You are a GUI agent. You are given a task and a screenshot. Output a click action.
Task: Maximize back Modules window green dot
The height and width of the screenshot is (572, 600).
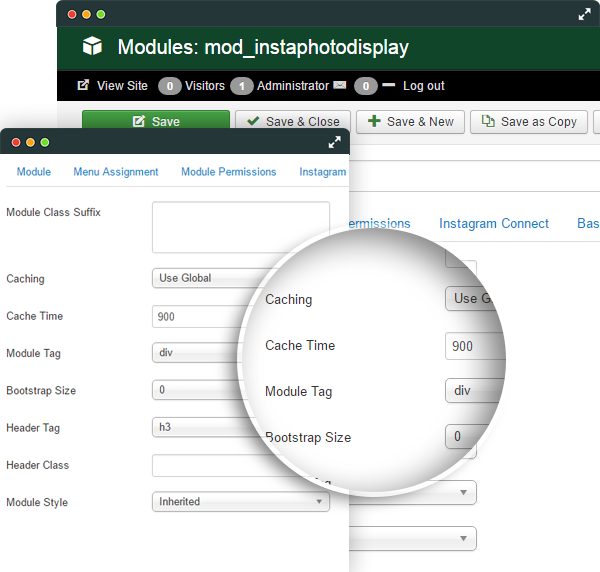101,15
